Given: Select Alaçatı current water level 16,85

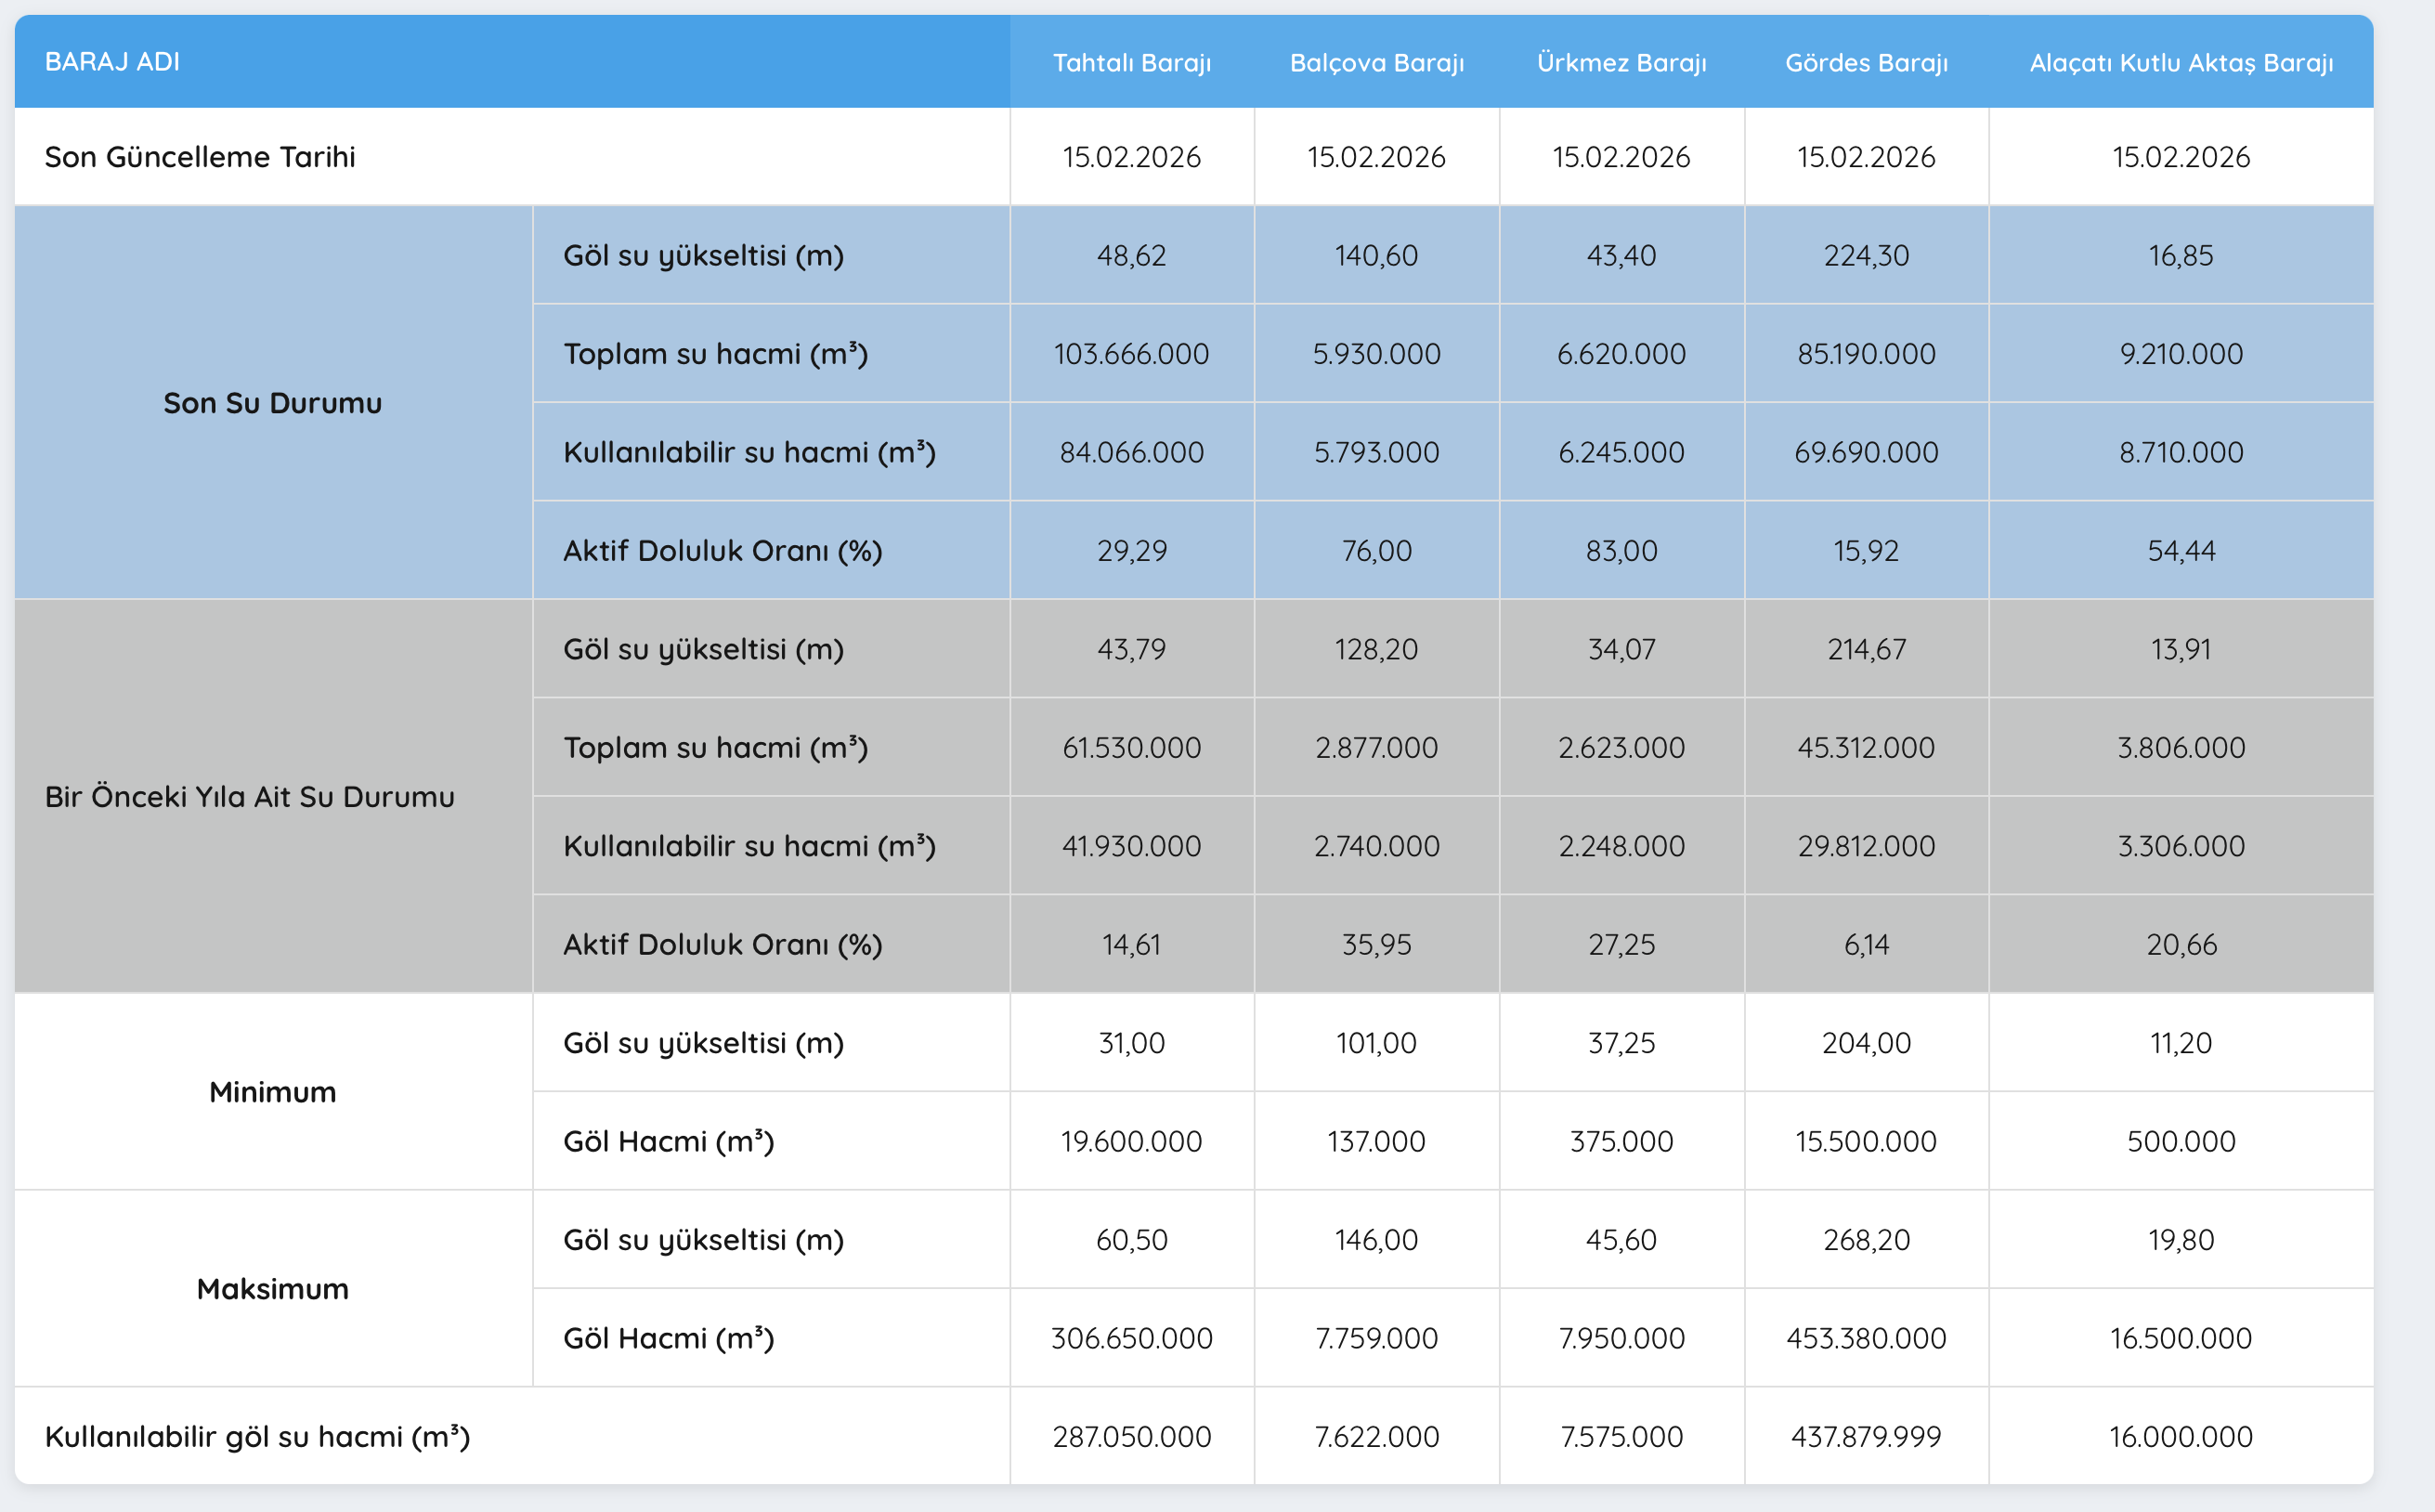Looking at the screenshot, I should [x=2180, y=255].
